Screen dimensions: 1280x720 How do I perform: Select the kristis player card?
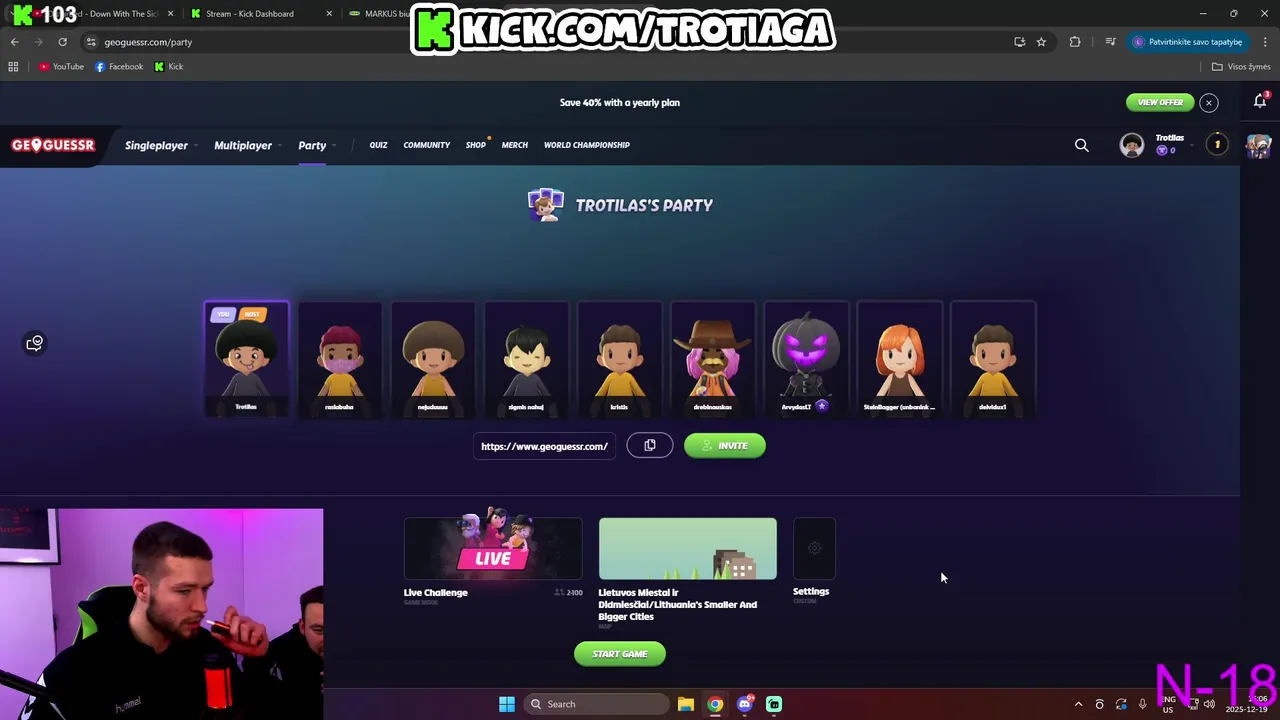pyautogui.click(x=619, y=358)
